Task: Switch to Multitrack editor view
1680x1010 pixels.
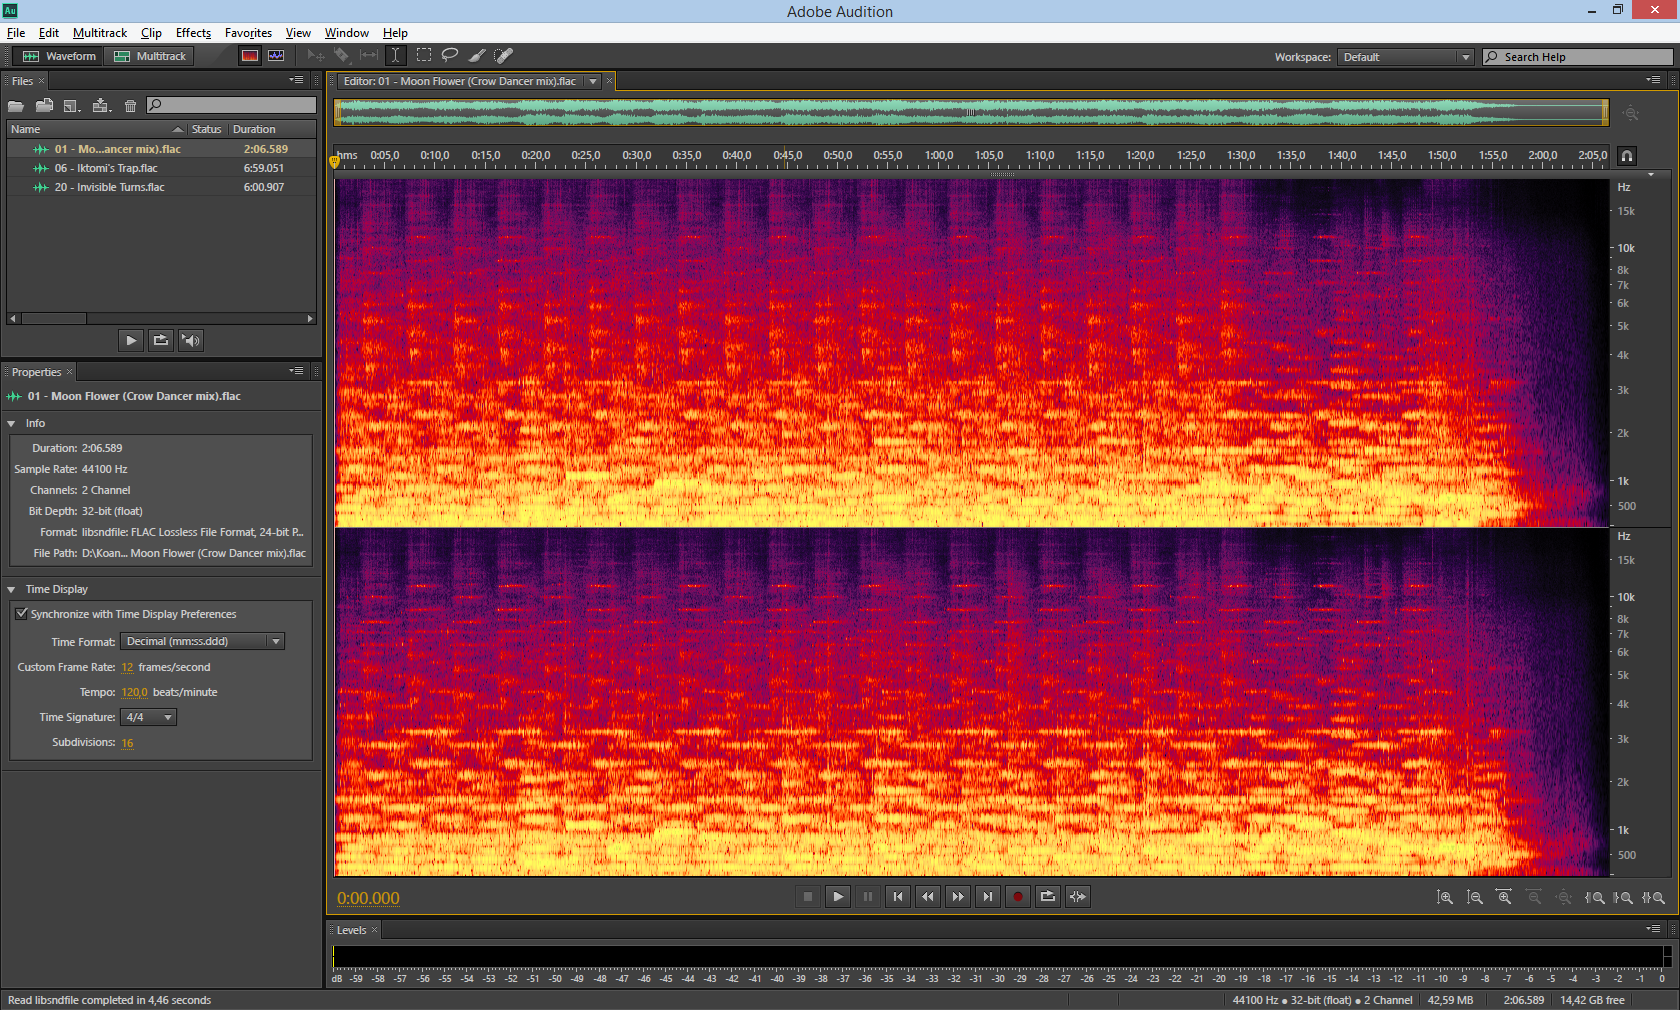Action: [150, 56]
